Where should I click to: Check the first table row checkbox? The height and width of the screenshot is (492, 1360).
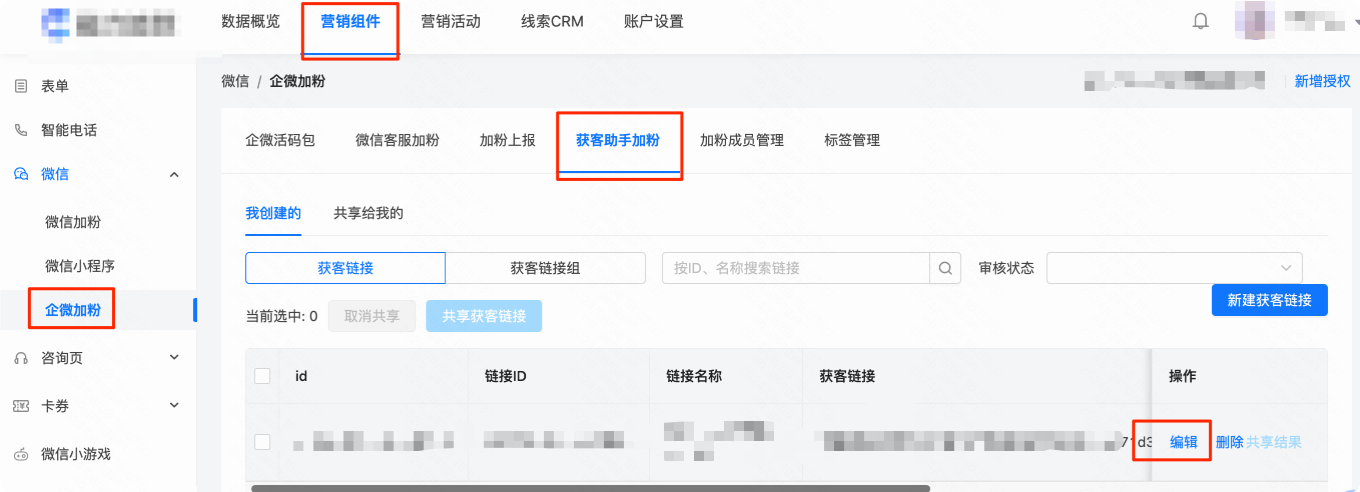pyautogui.click(x=262, y=442)
